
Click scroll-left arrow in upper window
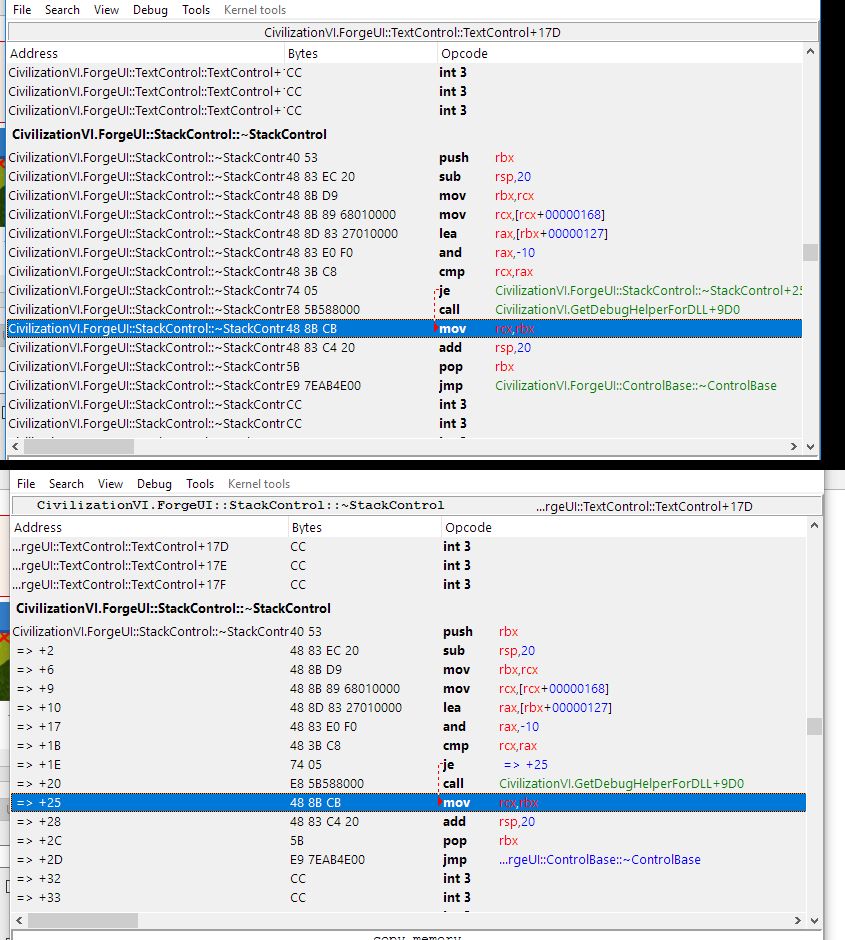(x=16, y=446)
